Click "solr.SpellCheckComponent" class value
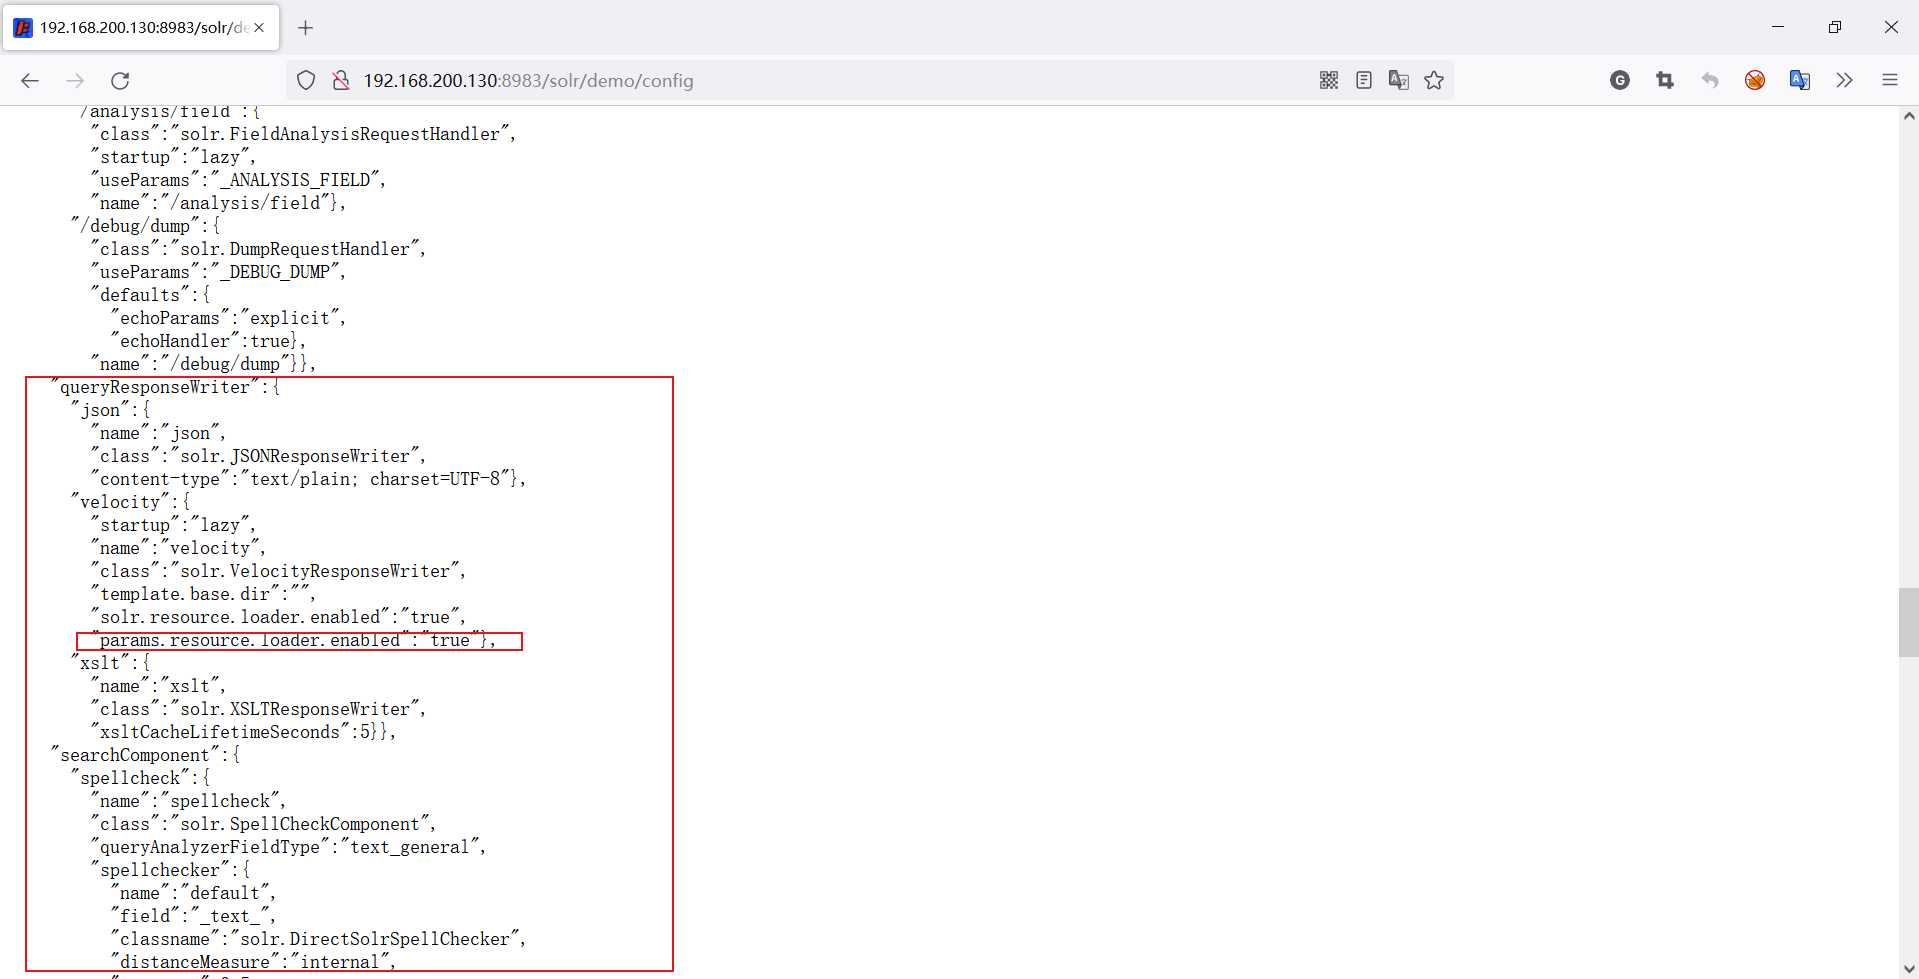Viewport: 1919px width, 979px height. tap(300, 824)
